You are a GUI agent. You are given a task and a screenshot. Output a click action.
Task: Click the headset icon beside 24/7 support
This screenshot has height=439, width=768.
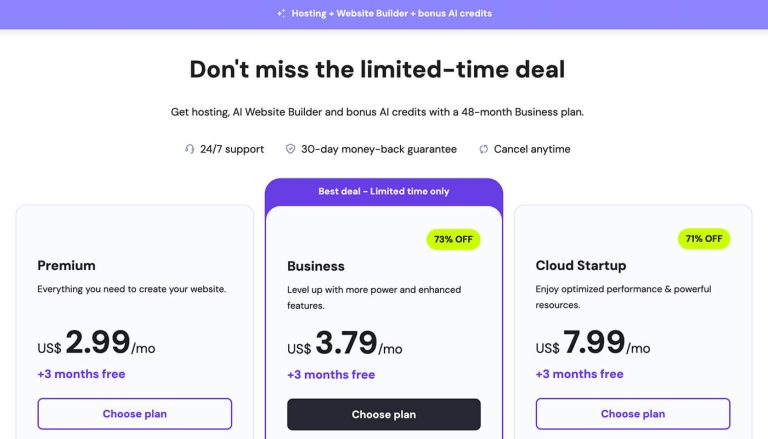pos(190,149)
